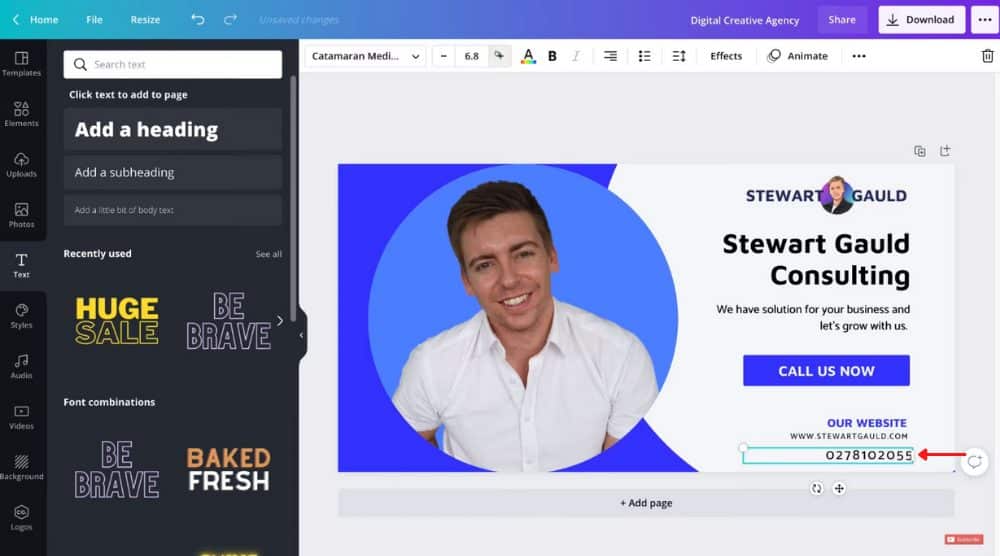Open the top-right more options menu

pos(985,20)
